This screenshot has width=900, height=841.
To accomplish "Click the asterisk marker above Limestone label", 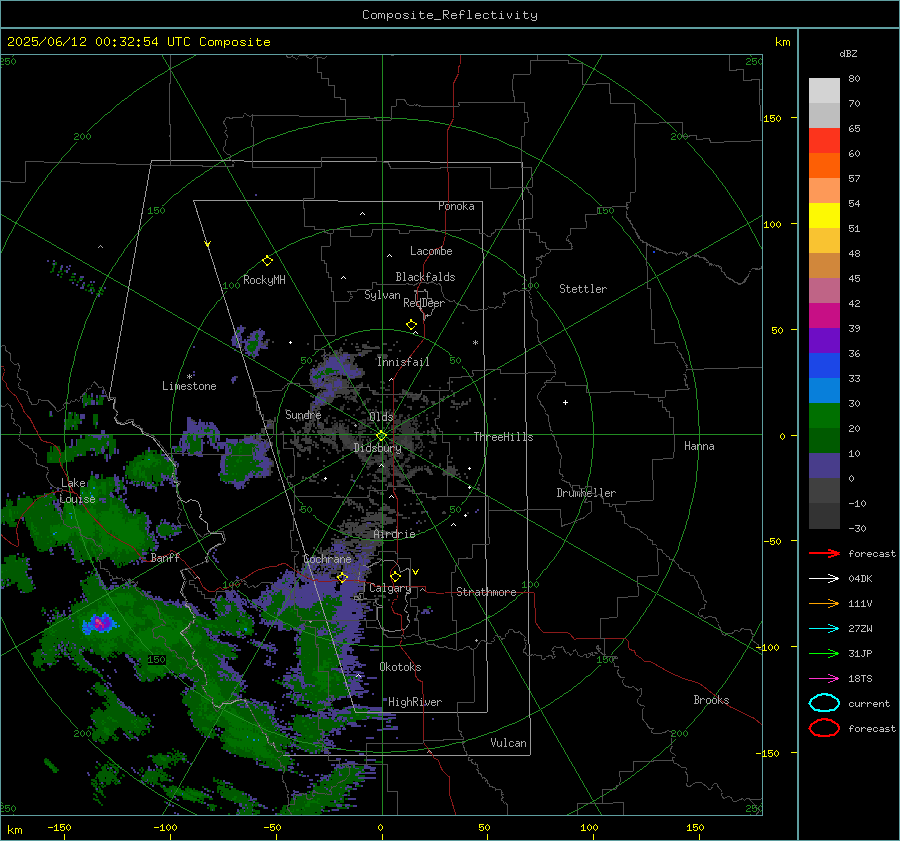I will (190, 377).
